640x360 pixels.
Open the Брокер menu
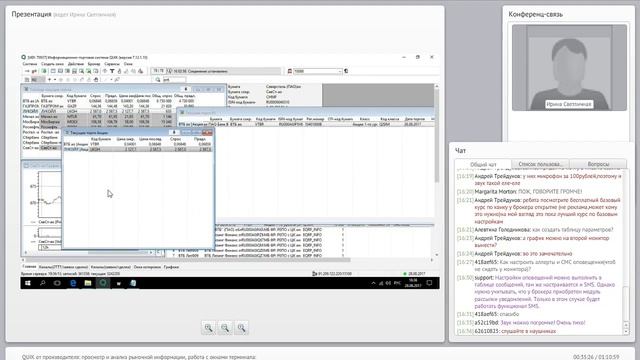[x=94, y=64]
